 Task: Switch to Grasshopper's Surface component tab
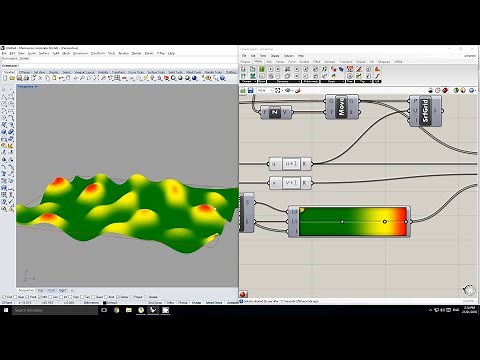point(304,62)
